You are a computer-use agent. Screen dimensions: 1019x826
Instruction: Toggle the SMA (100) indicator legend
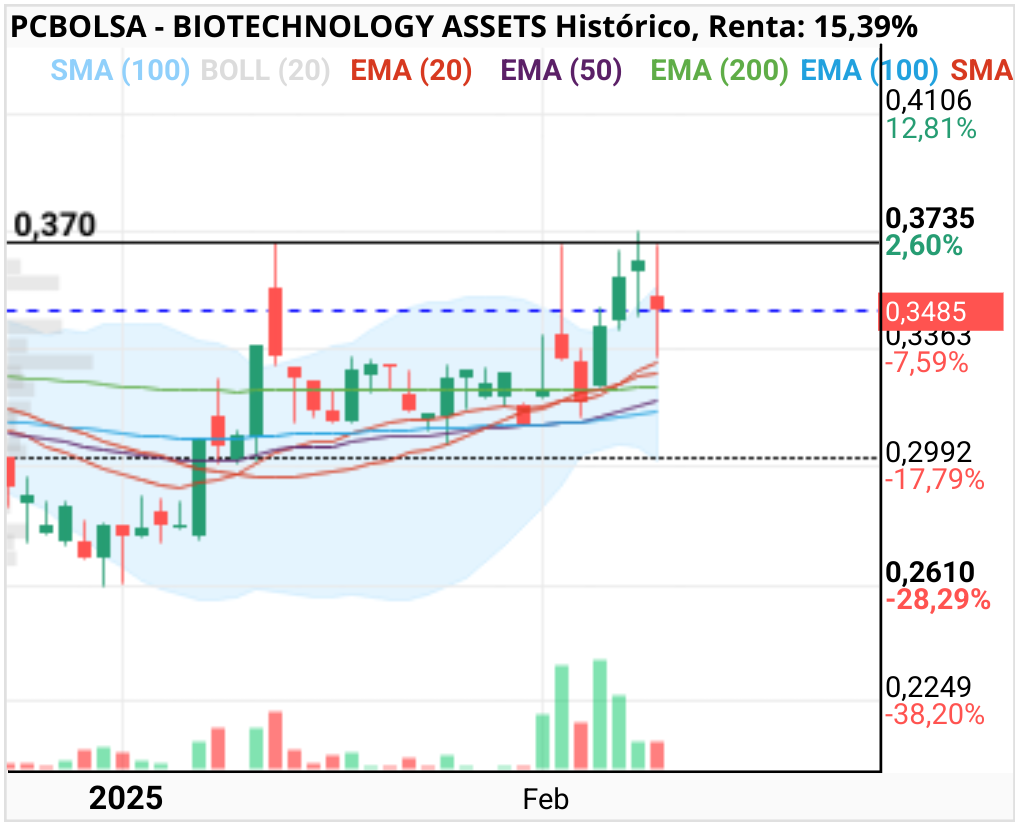coord(120,70)
